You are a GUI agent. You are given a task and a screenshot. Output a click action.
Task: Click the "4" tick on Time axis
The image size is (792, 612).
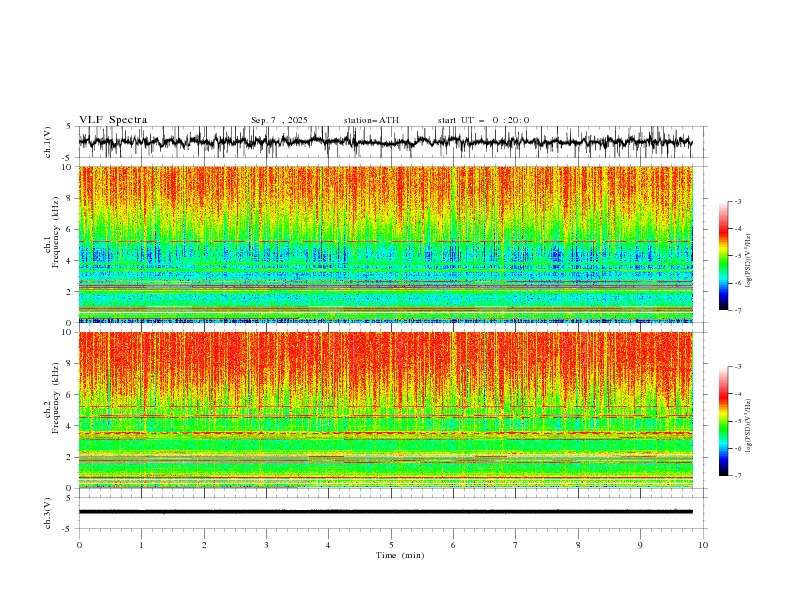328,545
